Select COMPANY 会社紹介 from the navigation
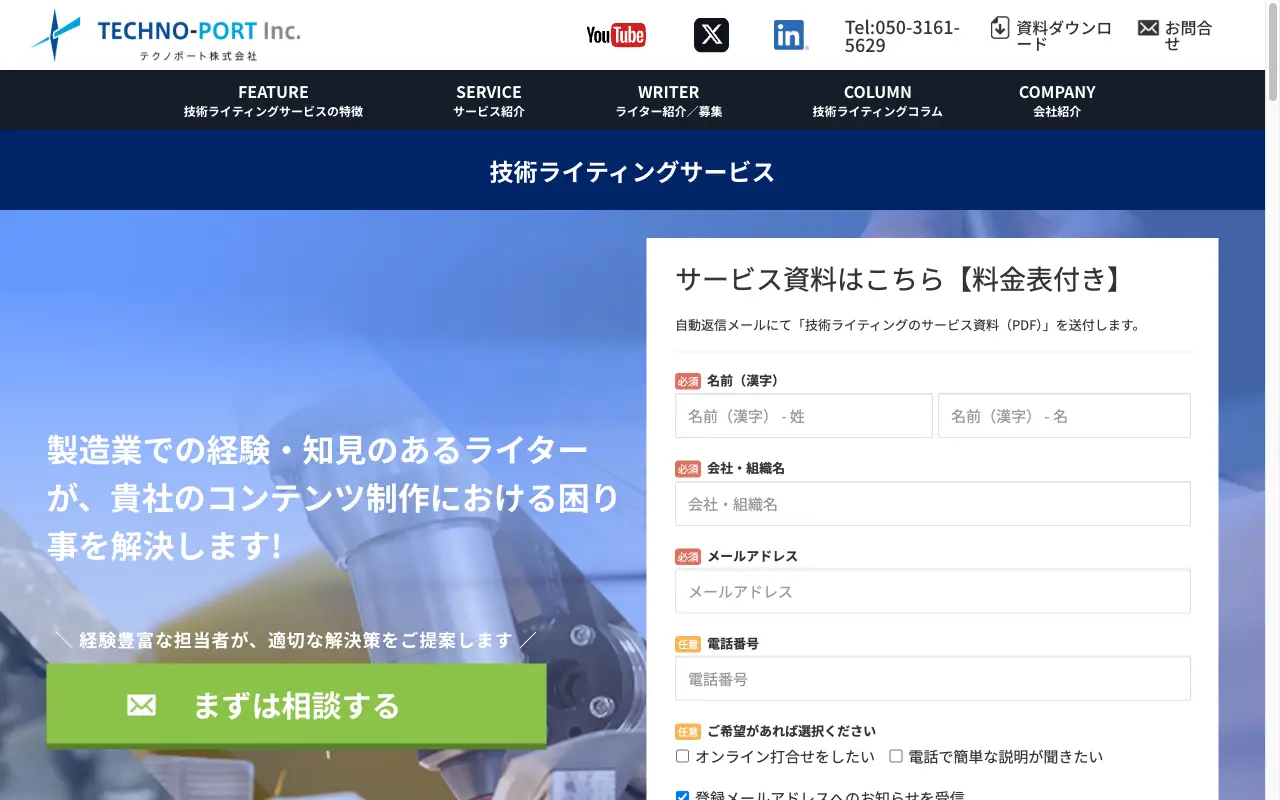1280x800 pixels. [1057, 100]
